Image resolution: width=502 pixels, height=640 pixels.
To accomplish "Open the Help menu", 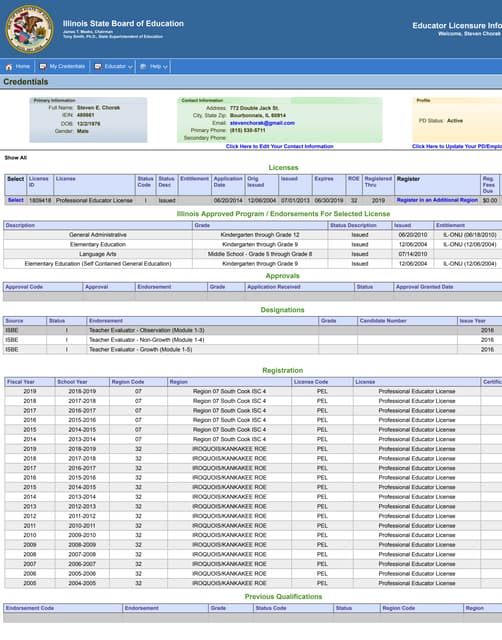I will tap(153, 67).
